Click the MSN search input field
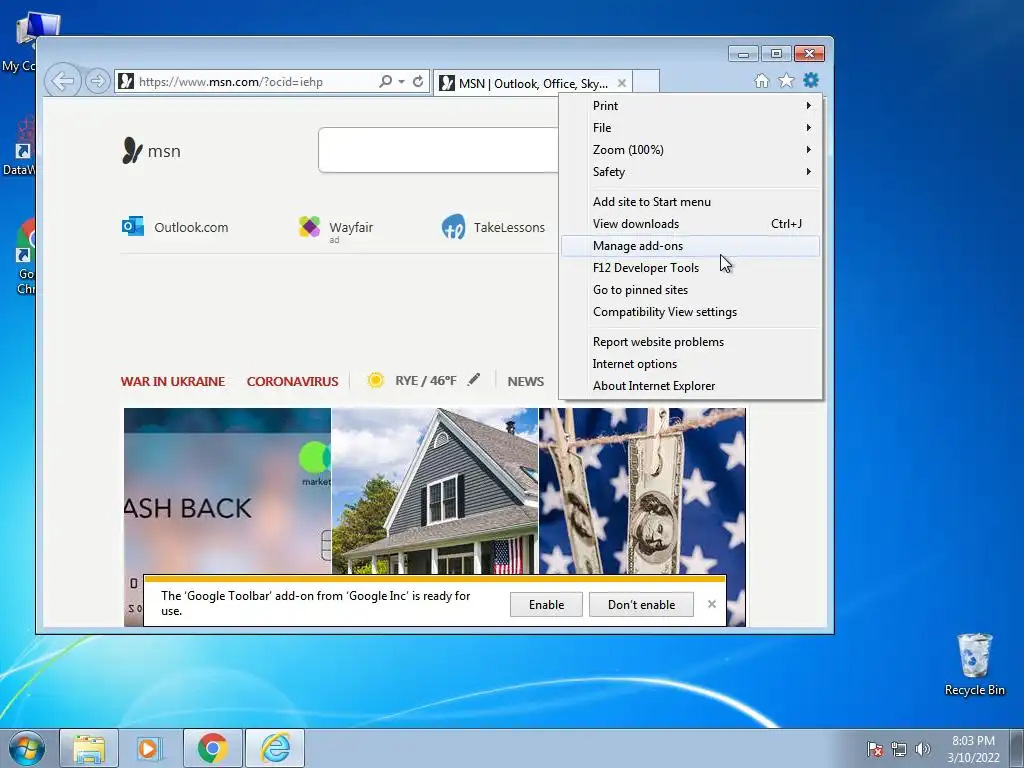 [x=438, y=150]
